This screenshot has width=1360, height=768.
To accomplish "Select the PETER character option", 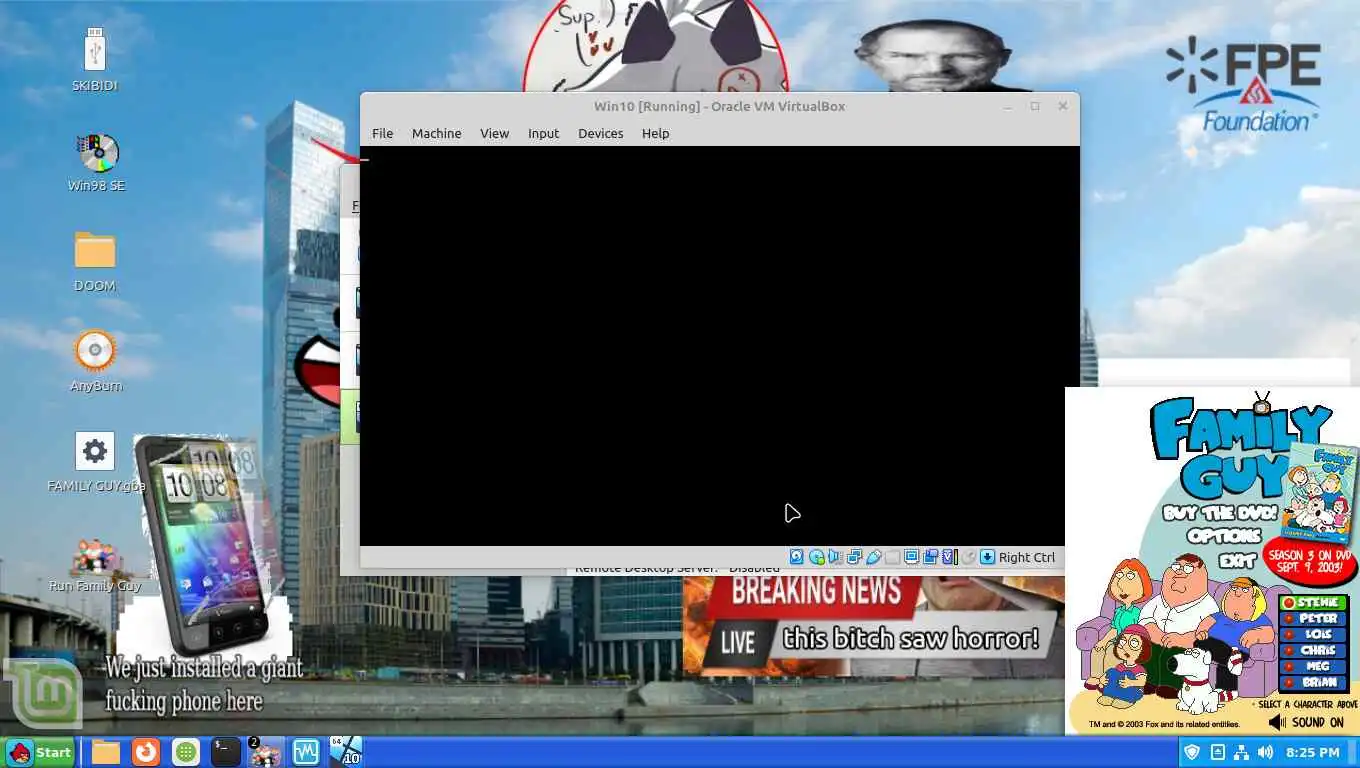I will pos(1315,619).
